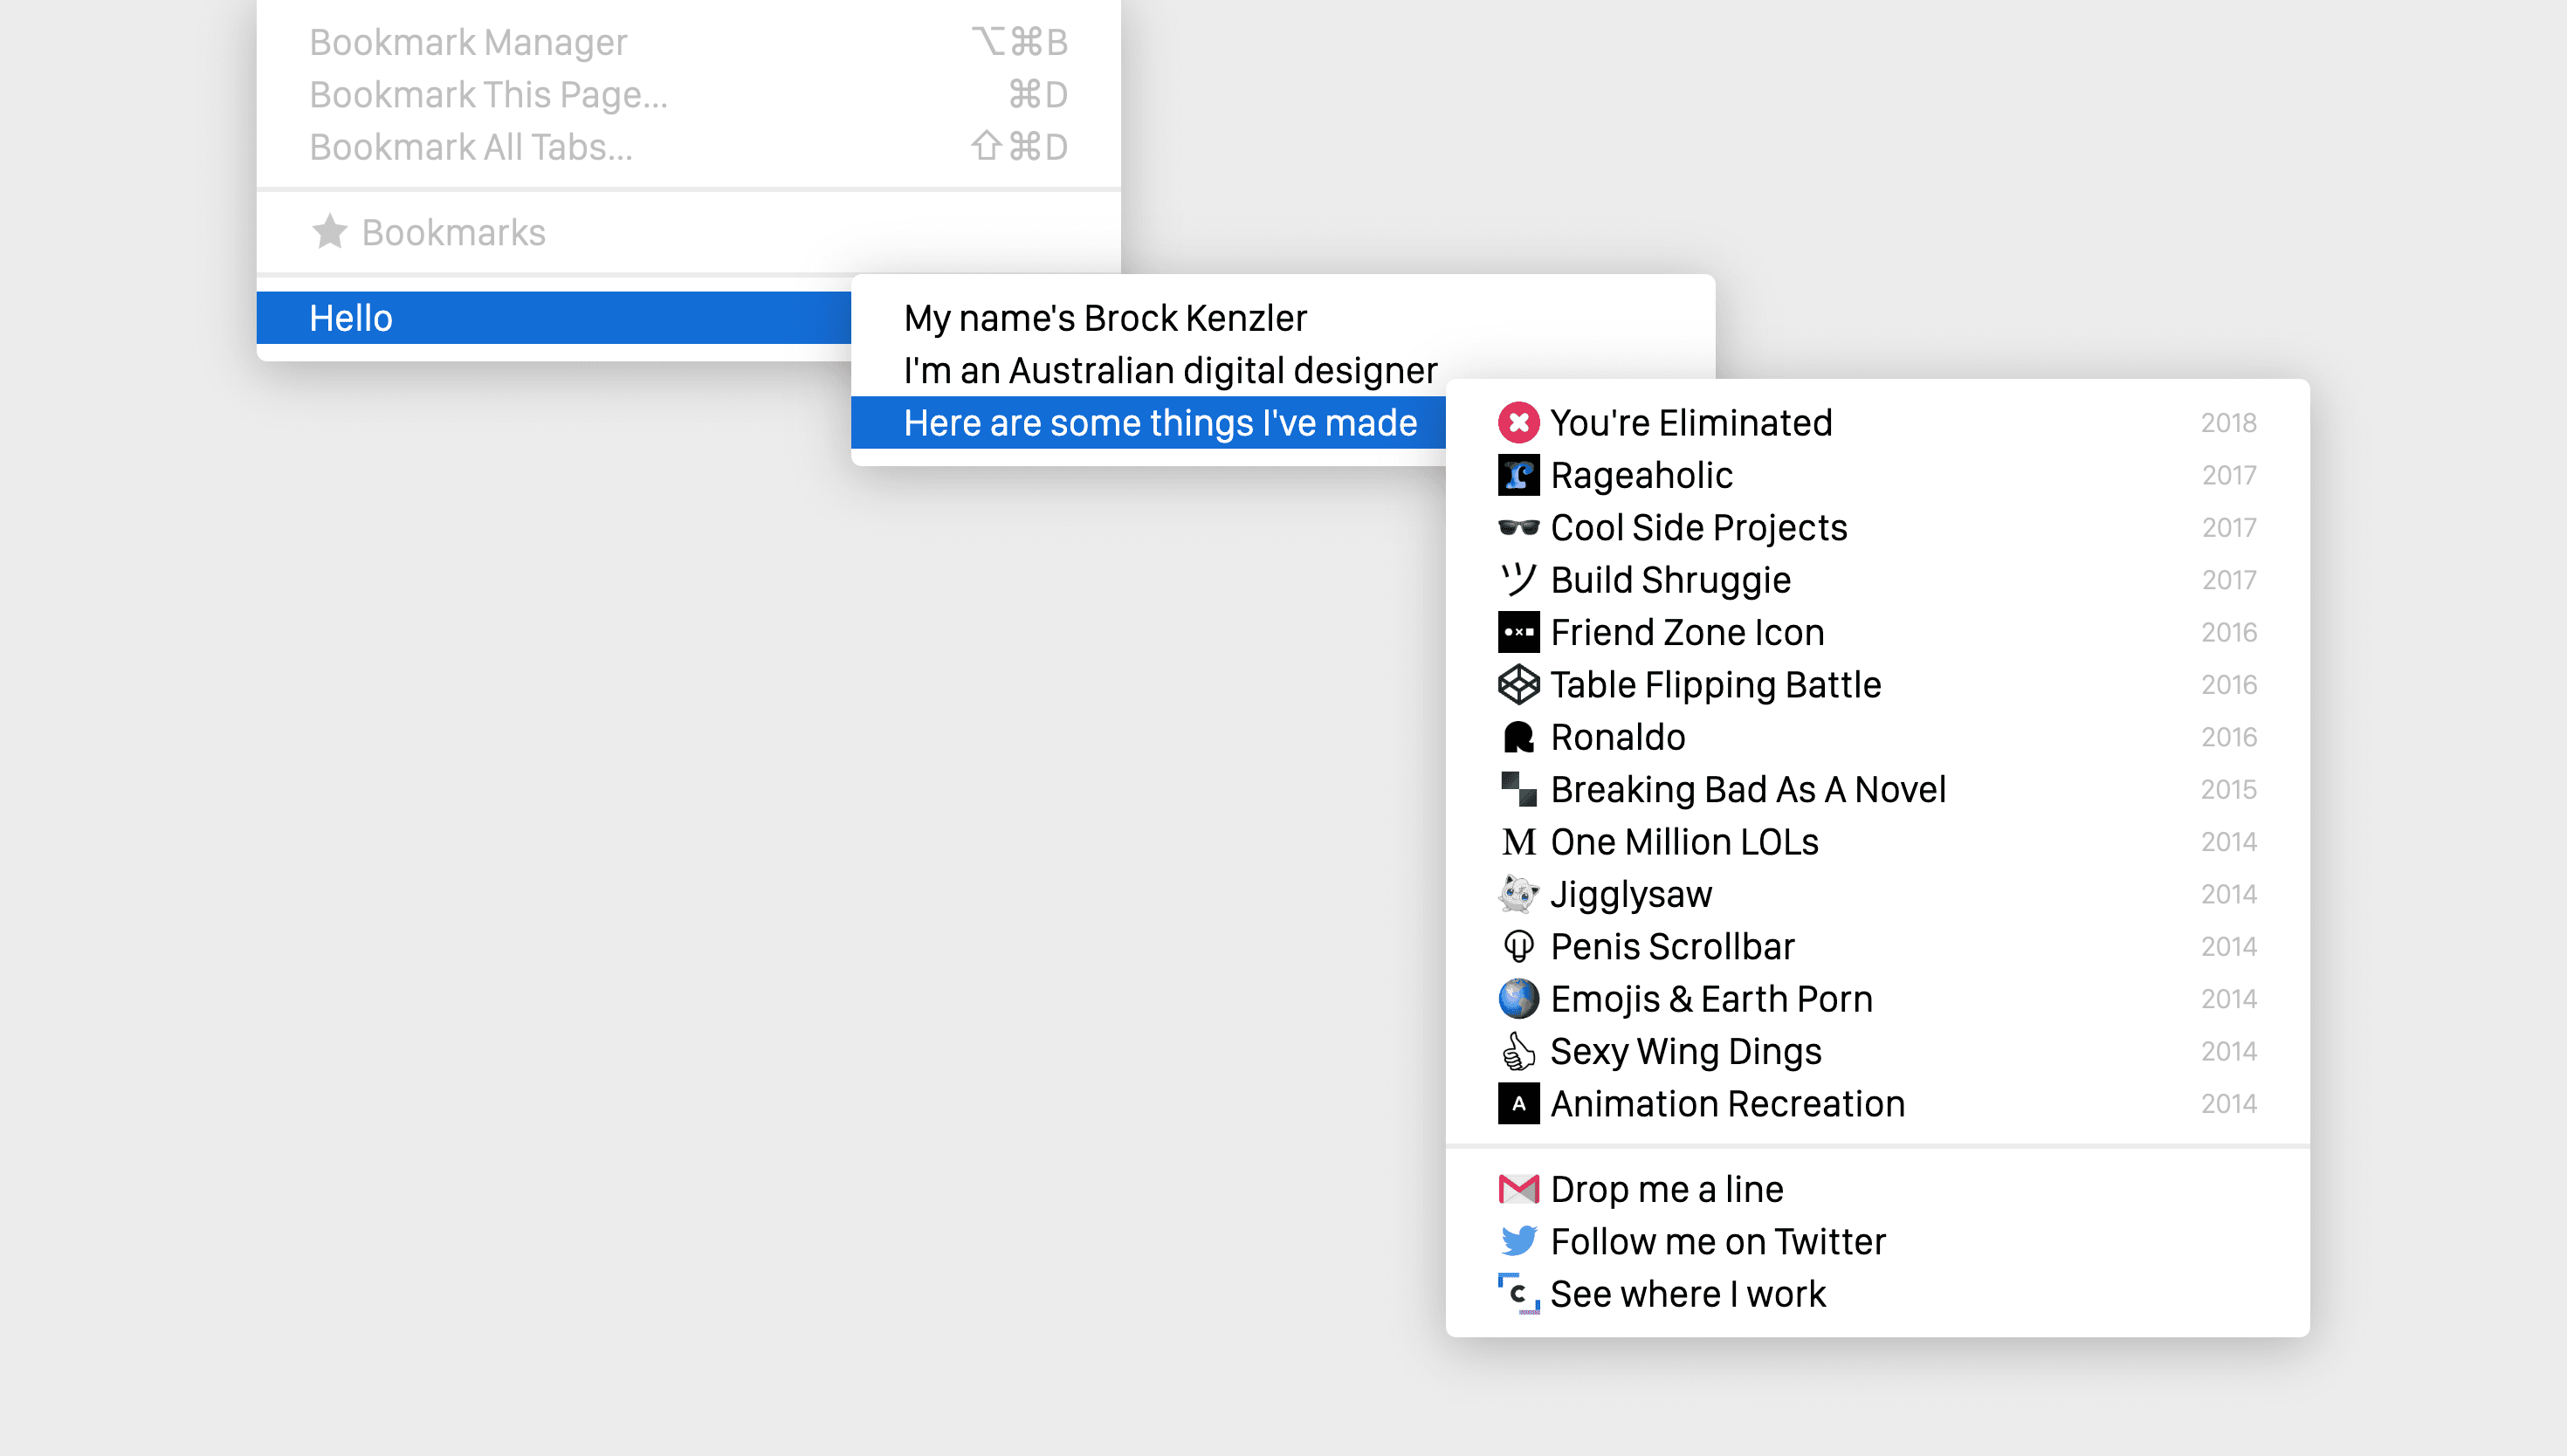Screen dimensions: 2567x1456
Task: Click the Medium M icon for One Million LOLs
Action: pyautogui.click(x=1518, y=842)
